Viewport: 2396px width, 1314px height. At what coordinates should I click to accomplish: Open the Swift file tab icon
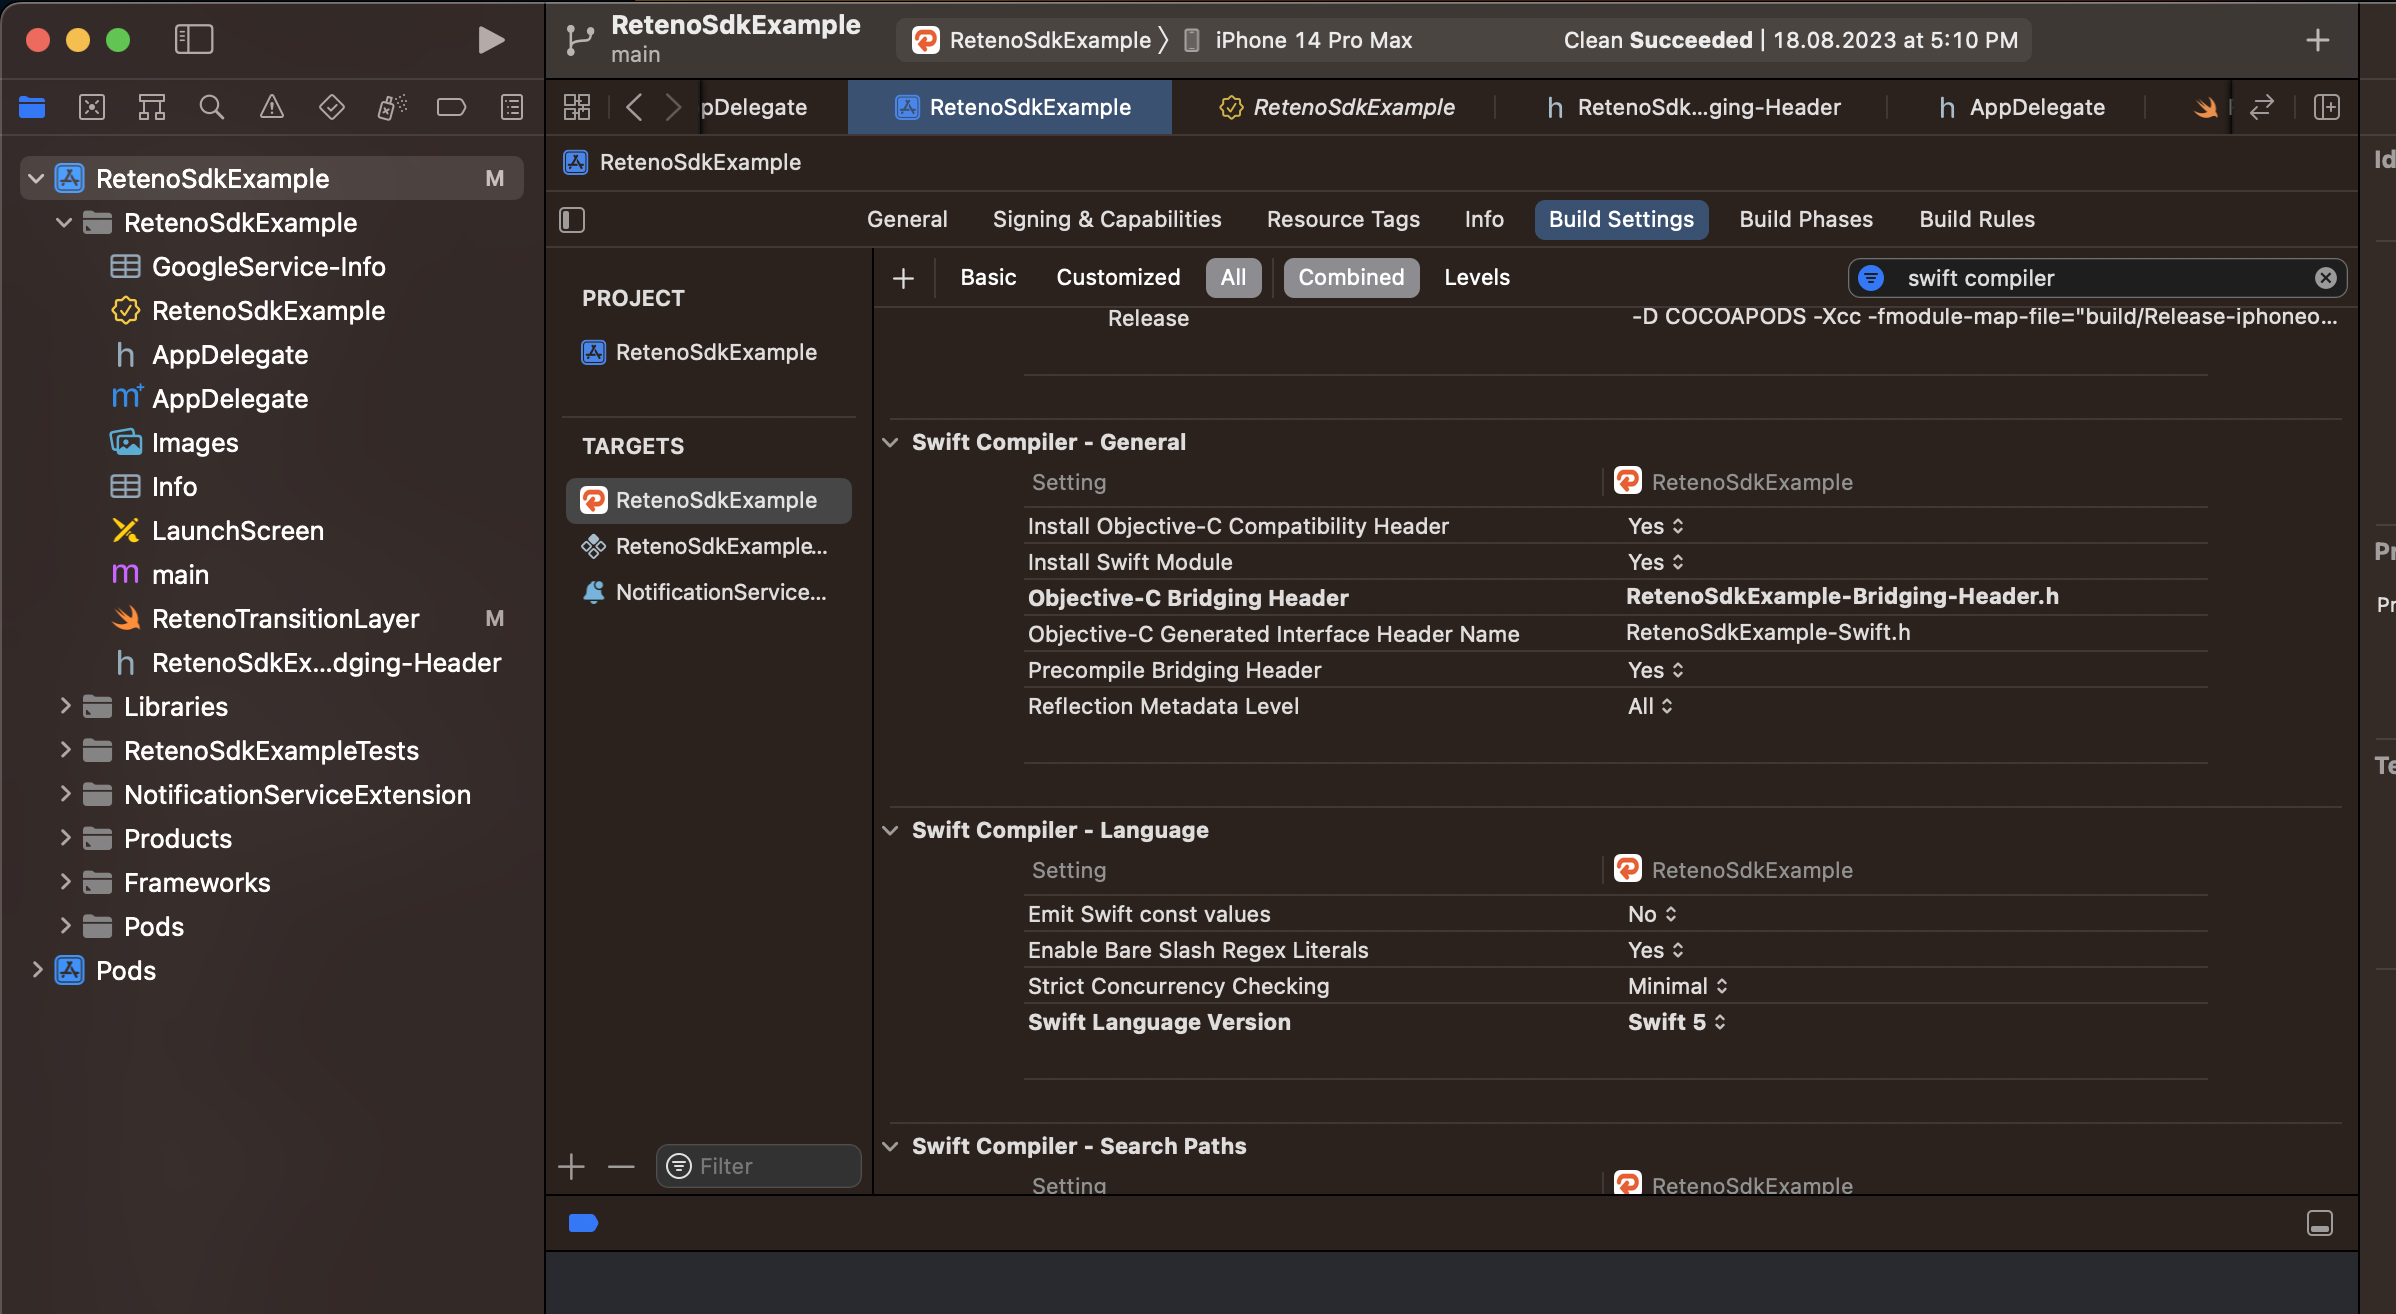pyautogui.click(x=2205, y=107)
